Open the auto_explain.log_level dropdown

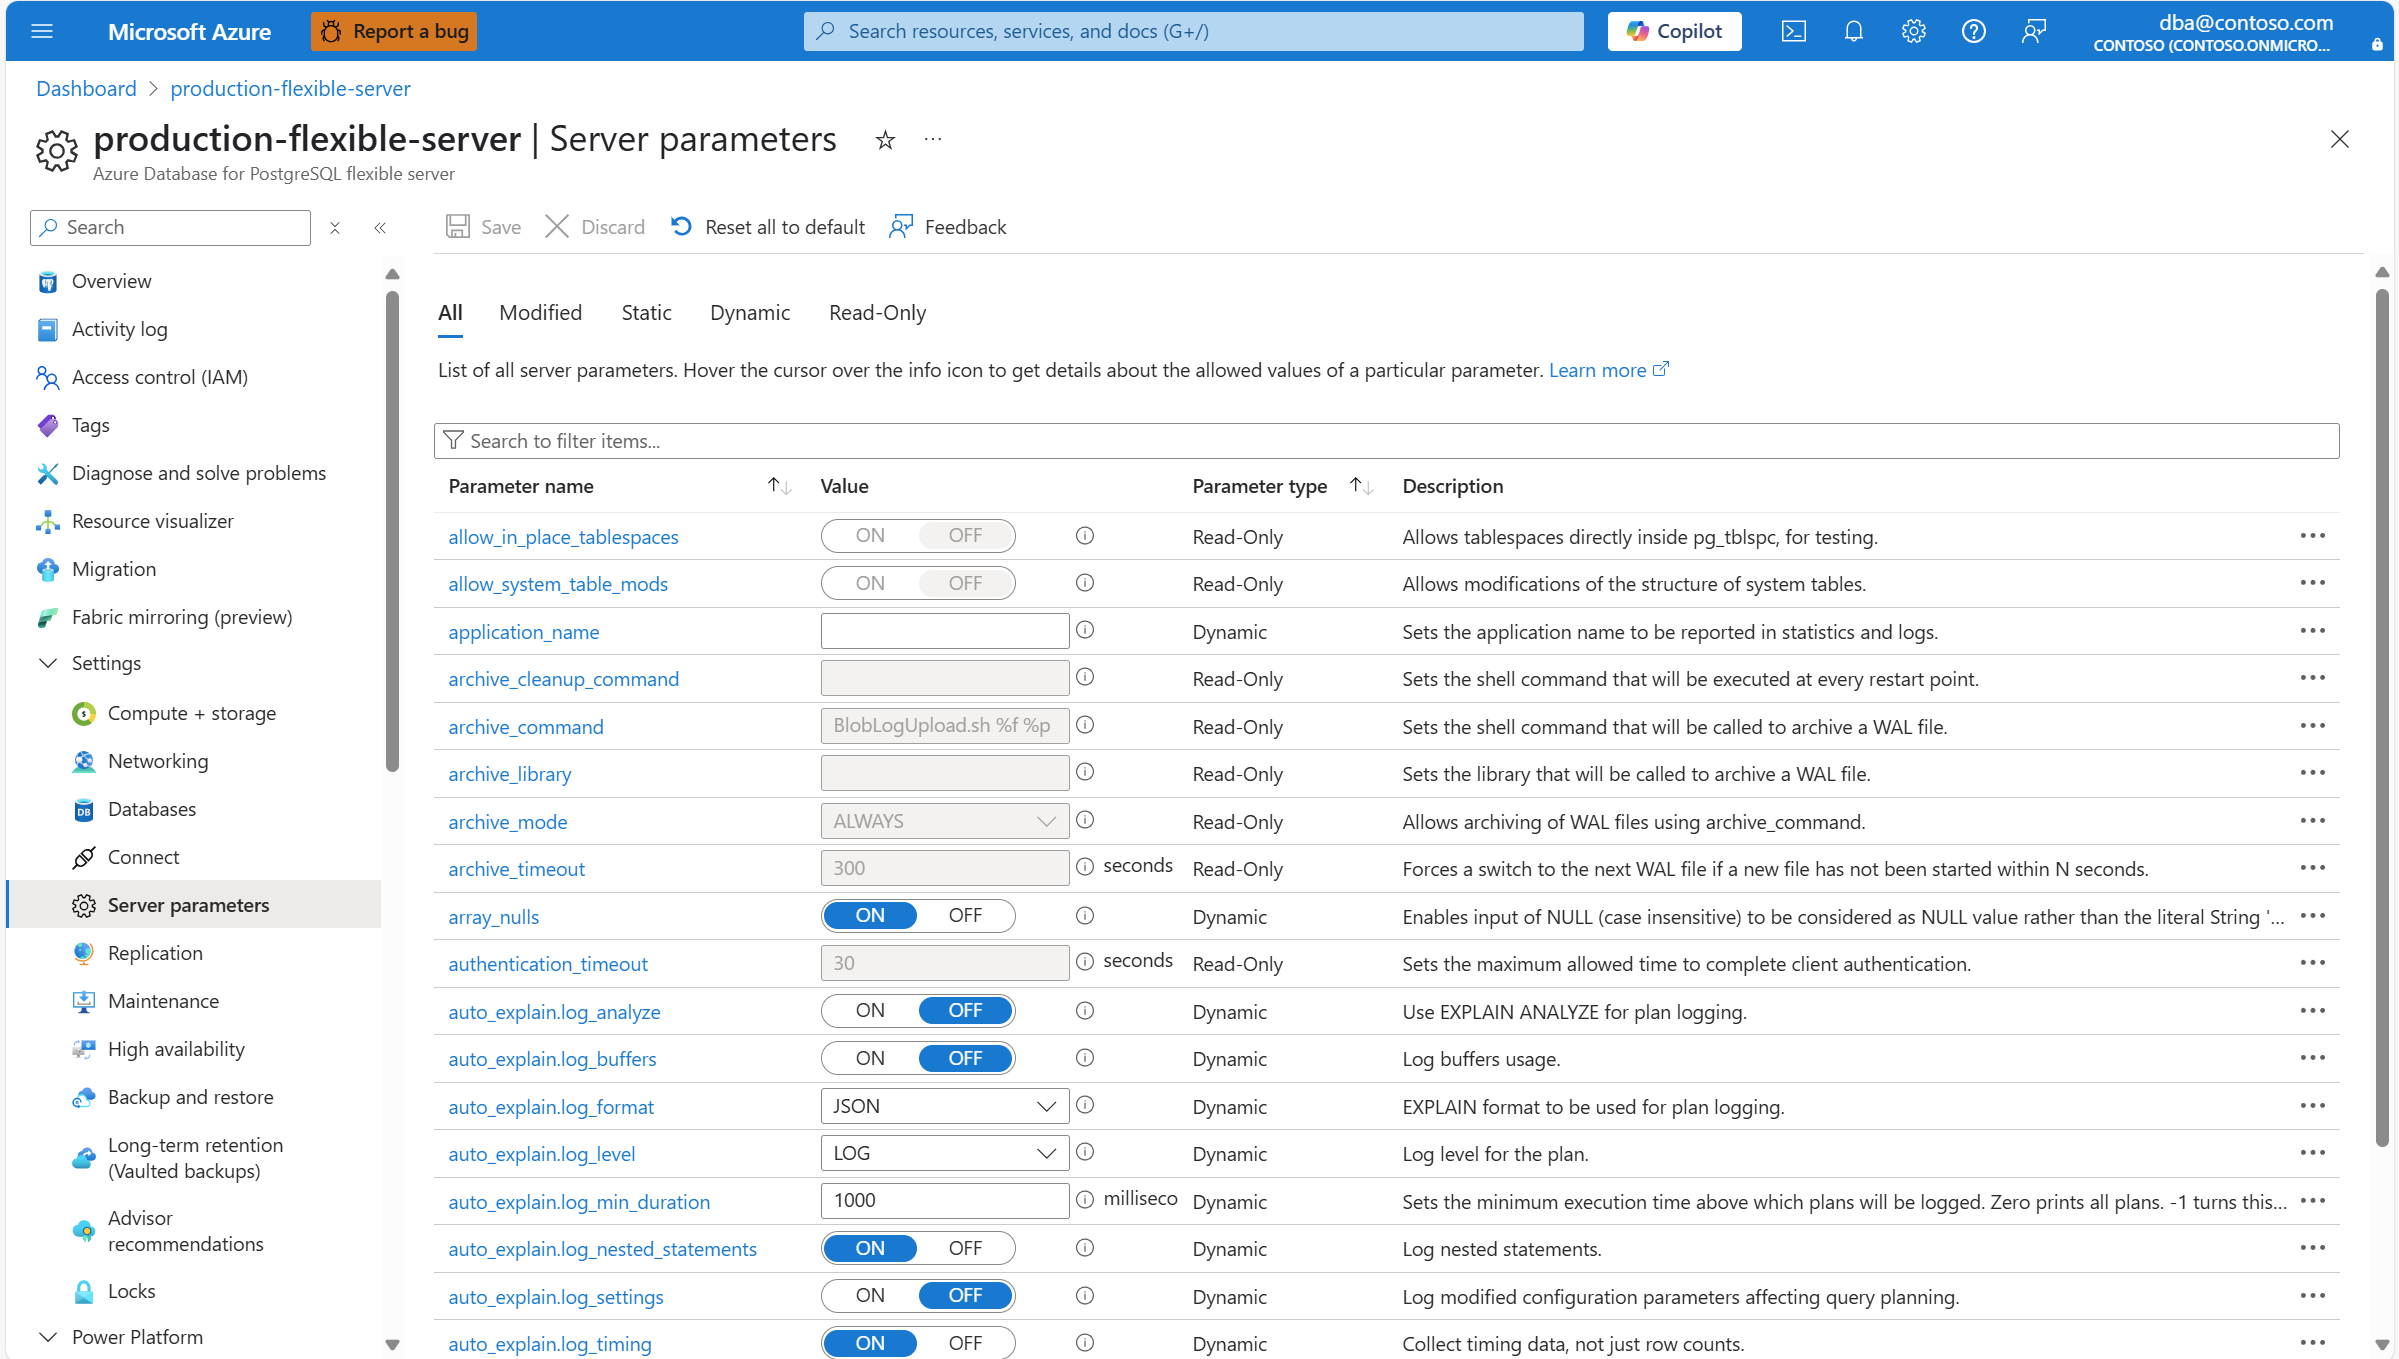(944, 1154)
